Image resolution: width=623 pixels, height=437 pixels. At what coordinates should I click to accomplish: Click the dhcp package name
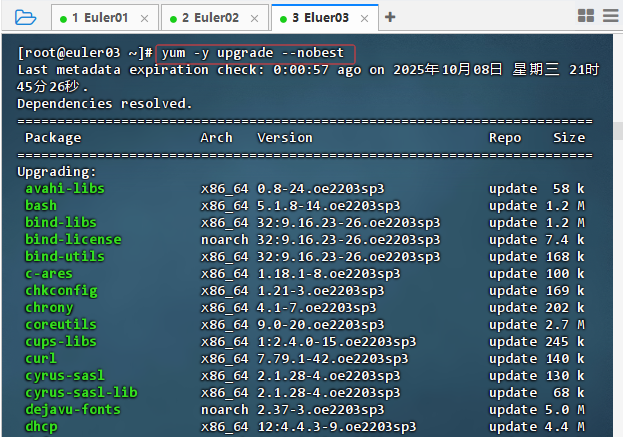coord(41,427)
